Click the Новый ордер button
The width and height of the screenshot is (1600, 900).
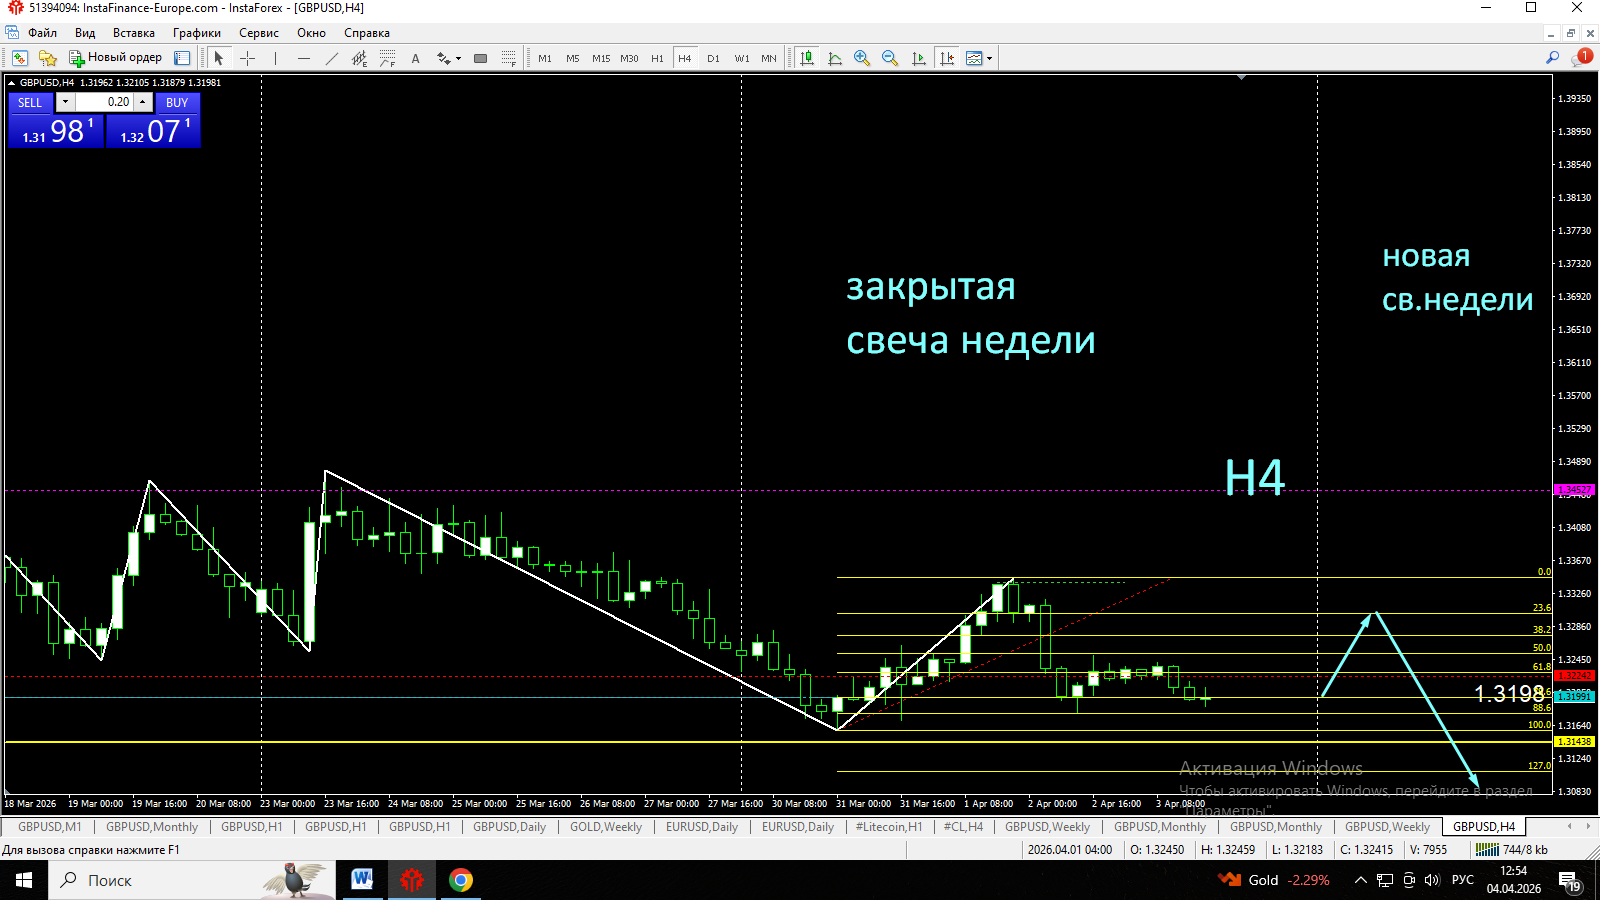(x=115, y=58)
